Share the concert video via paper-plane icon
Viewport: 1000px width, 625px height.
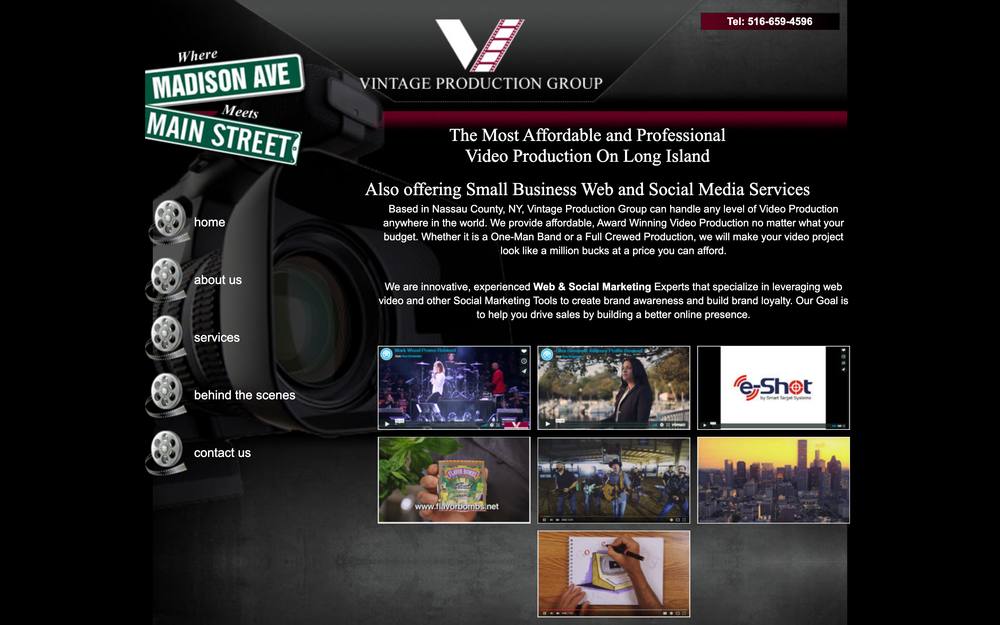[x=524, y=371]
